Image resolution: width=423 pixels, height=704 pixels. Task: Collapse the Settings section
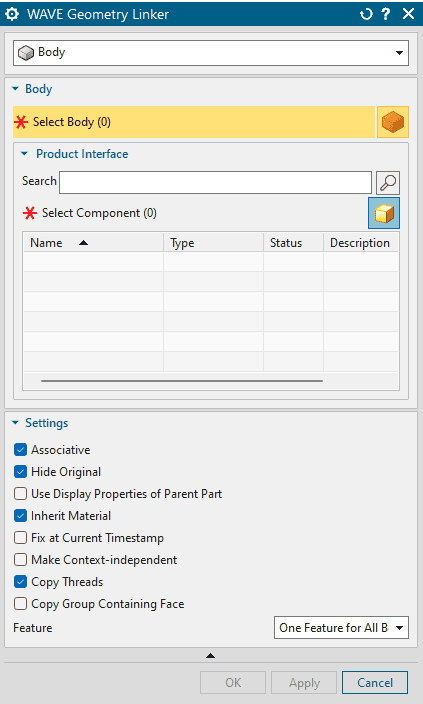pyautogui.click(x=15, y=423)
